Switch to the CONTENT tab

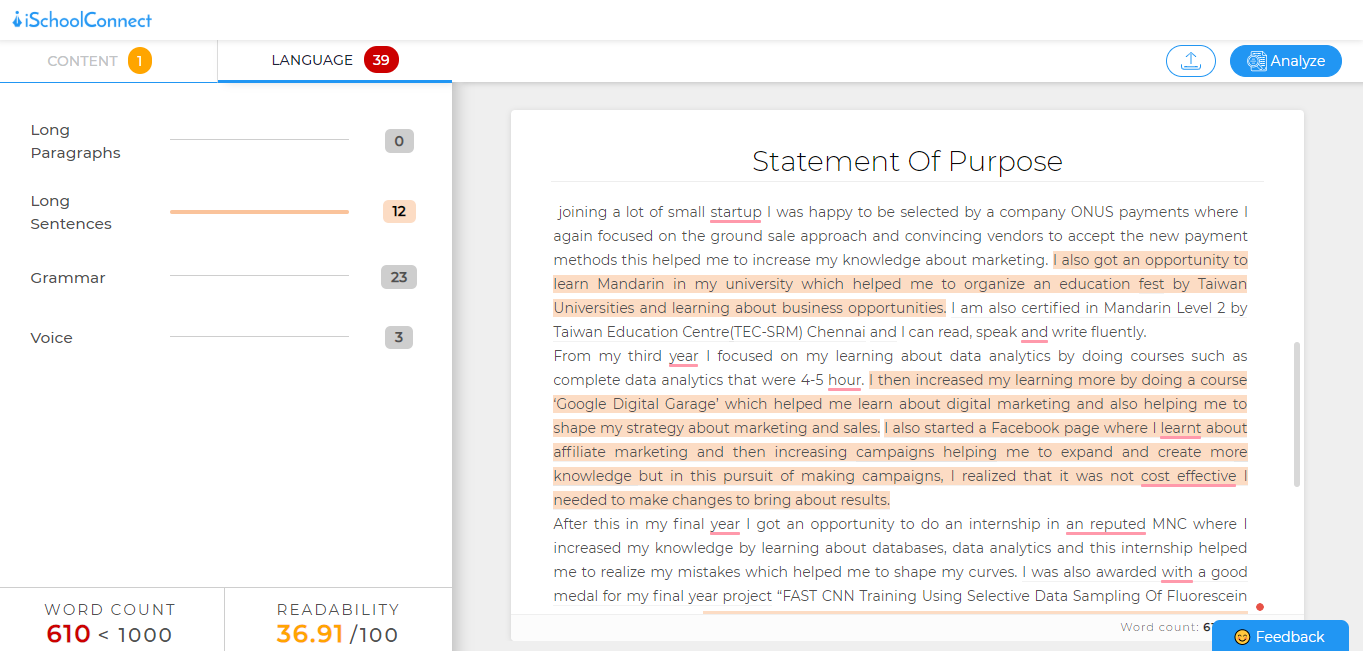[82, 61]
